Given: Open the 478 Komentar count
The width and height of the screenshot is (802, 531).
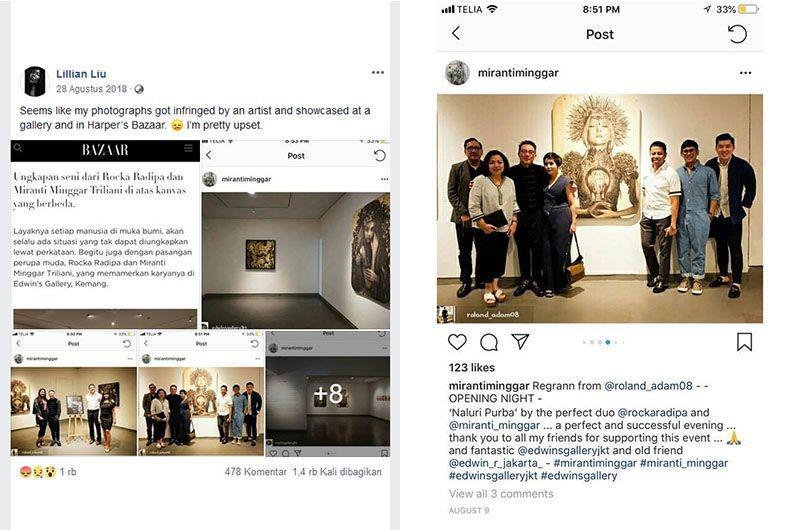Looking at the screenshot, I should coord(255,472).
